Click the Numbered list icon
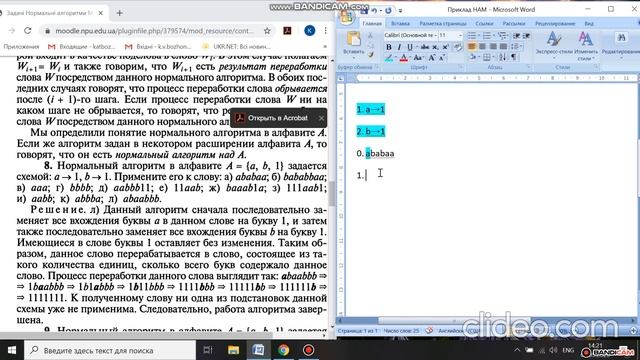 pyautogui.click(x=488, y=36)
